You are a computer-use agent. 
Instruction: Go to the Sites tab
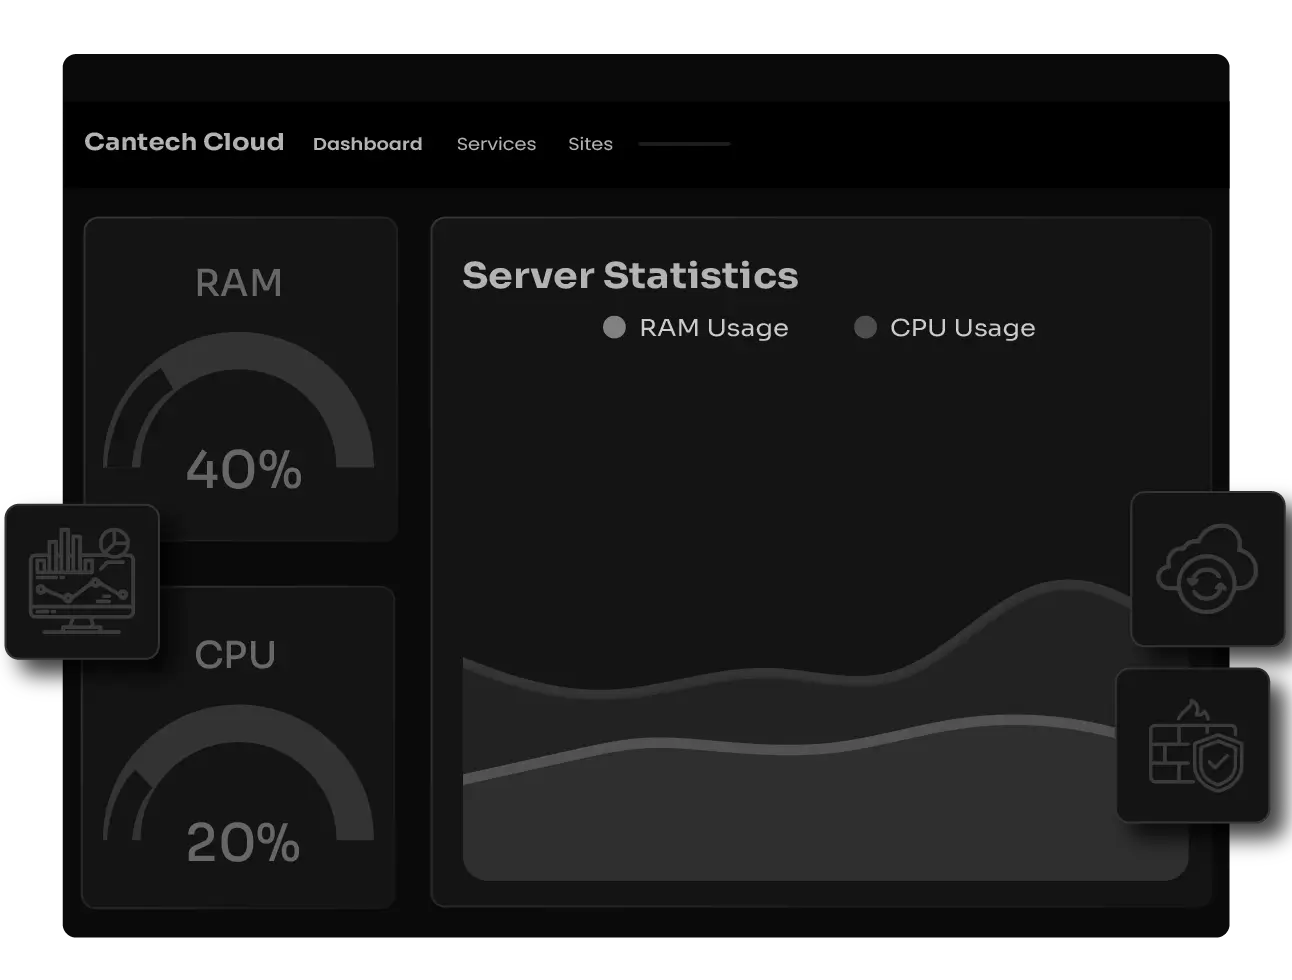tap(590, 144)
